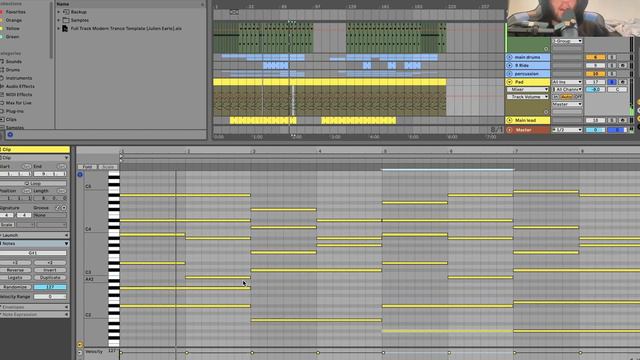Open the Pad All Ins input dropdown

click(567, 82)
